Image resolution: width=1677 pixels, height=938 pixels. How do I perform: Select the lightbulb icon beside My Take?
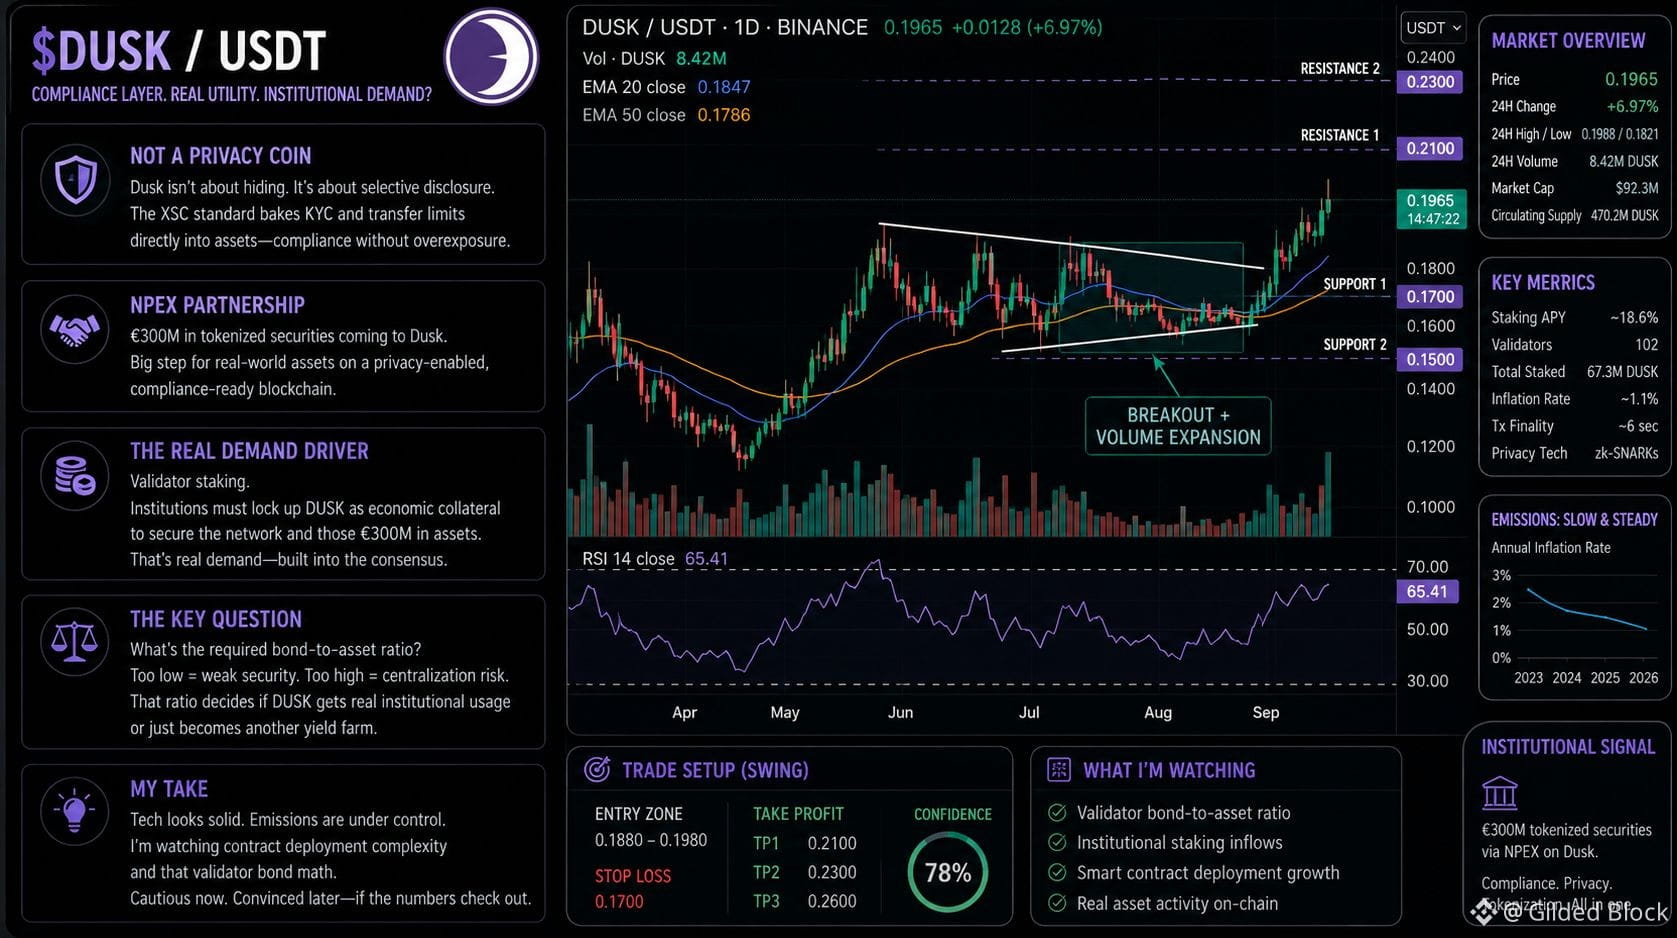(75, 811)
